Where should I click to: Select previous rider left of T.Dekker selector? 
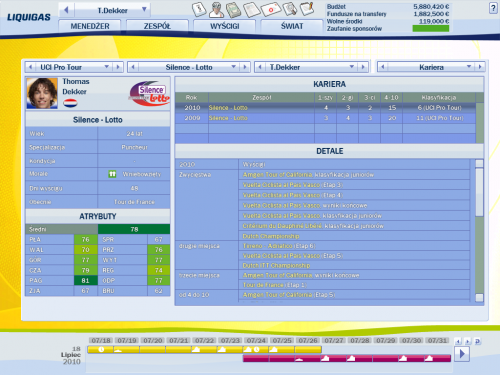click(x=260, y=67)
